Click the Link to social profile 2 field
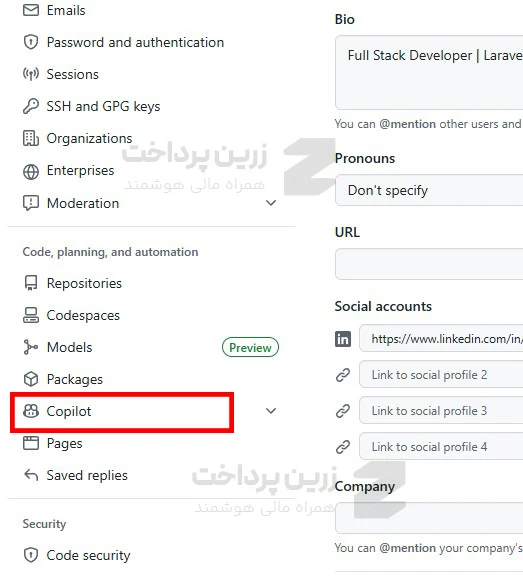The image size is (523, 578). click(441, 375)
